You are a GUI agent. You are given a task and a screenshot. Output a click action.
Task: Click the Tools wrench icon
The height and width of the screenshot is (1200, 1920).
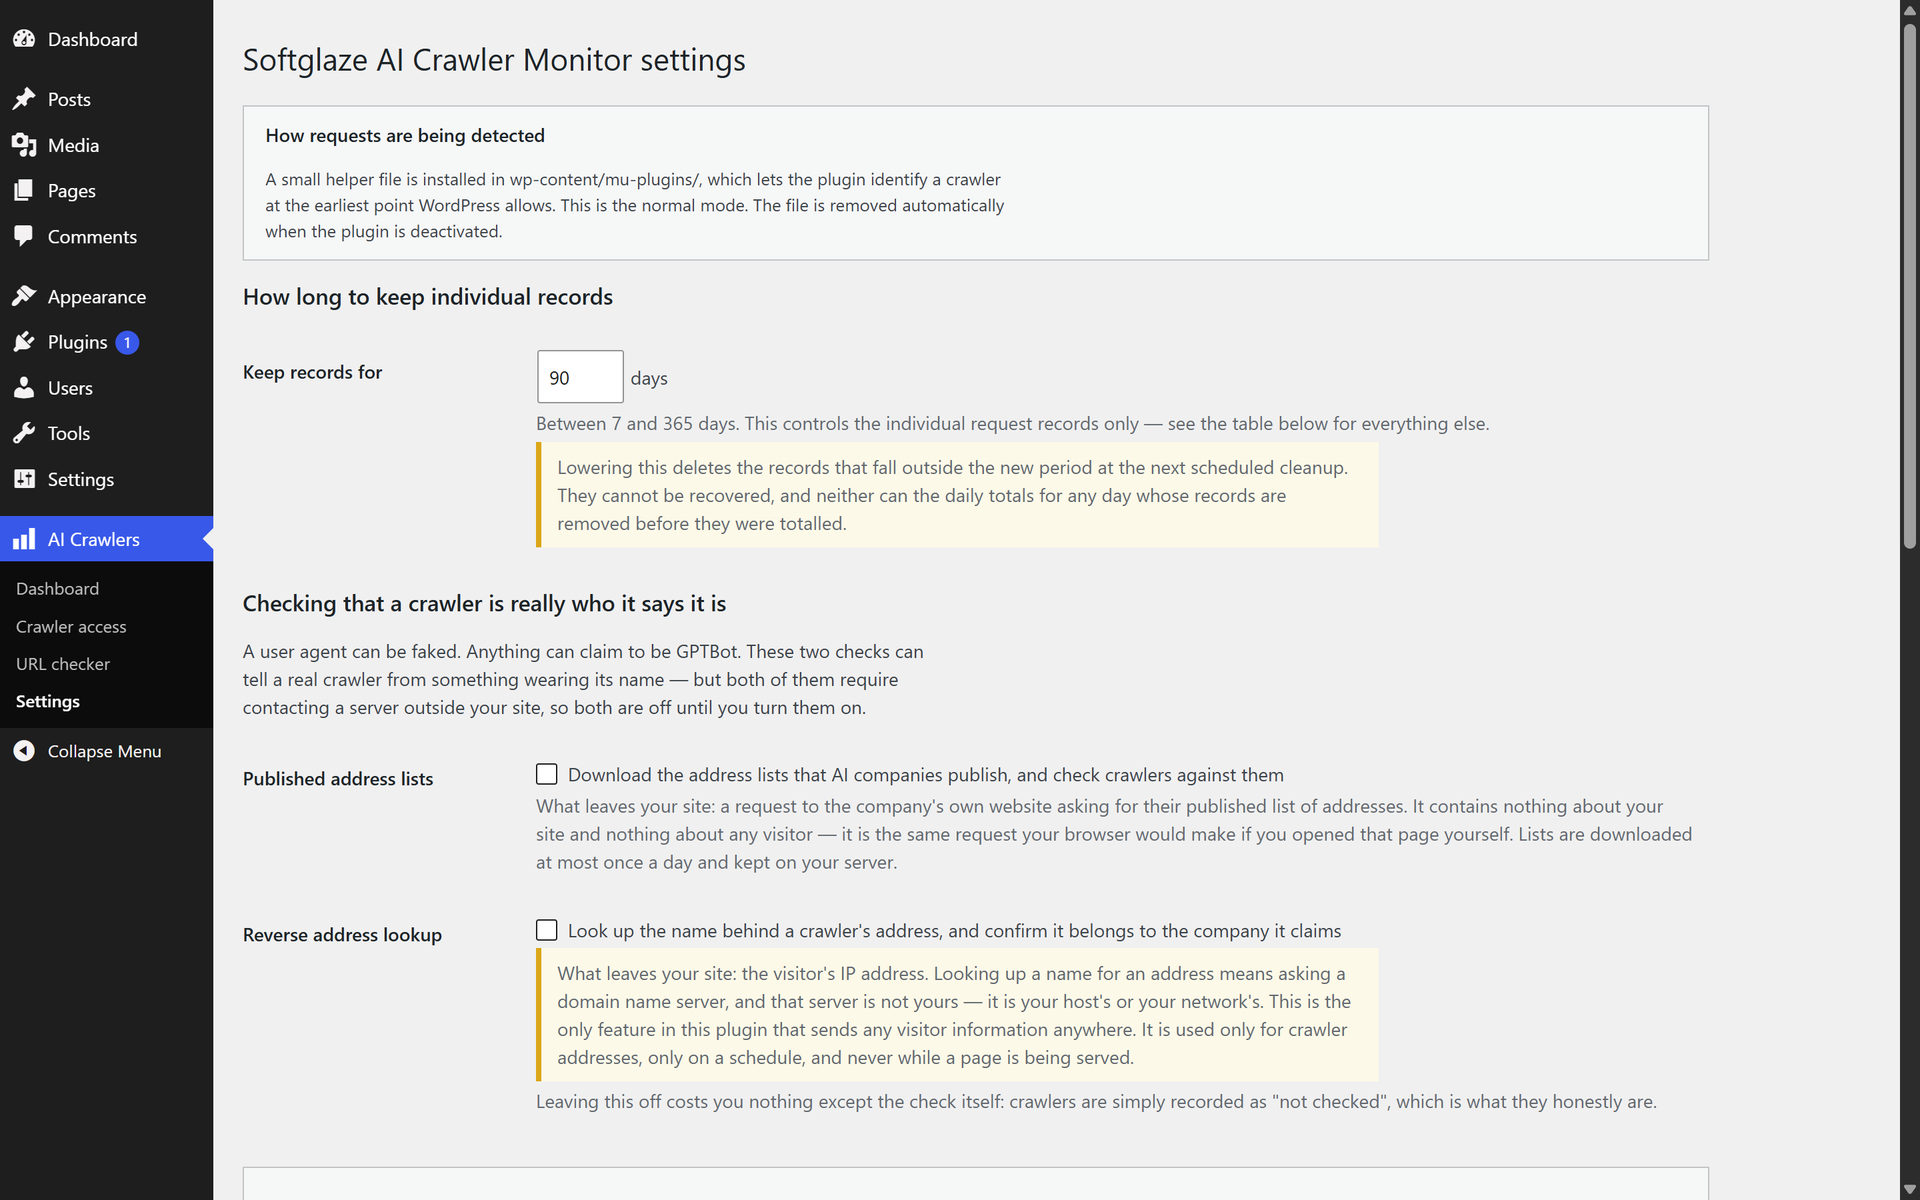click(24, 433)
